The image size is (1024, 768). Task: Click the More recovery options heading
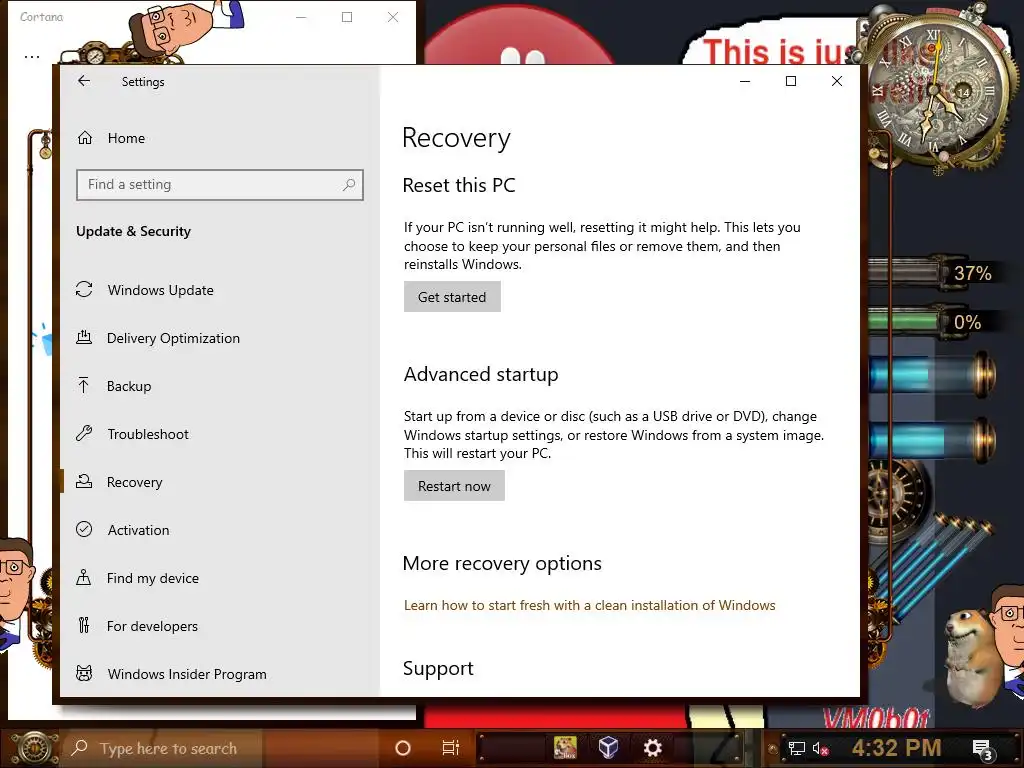502,564
